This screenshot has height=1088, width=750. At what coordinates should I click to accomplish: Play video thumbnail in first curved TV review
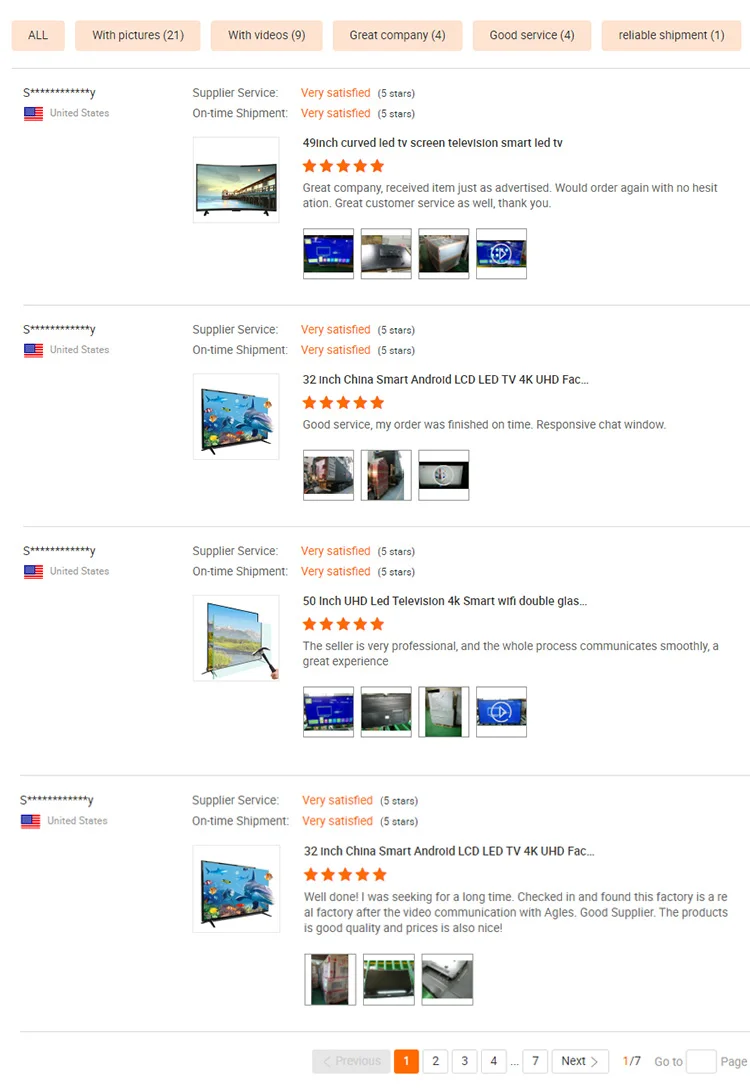pyautogui.click(x=502, y=253)
